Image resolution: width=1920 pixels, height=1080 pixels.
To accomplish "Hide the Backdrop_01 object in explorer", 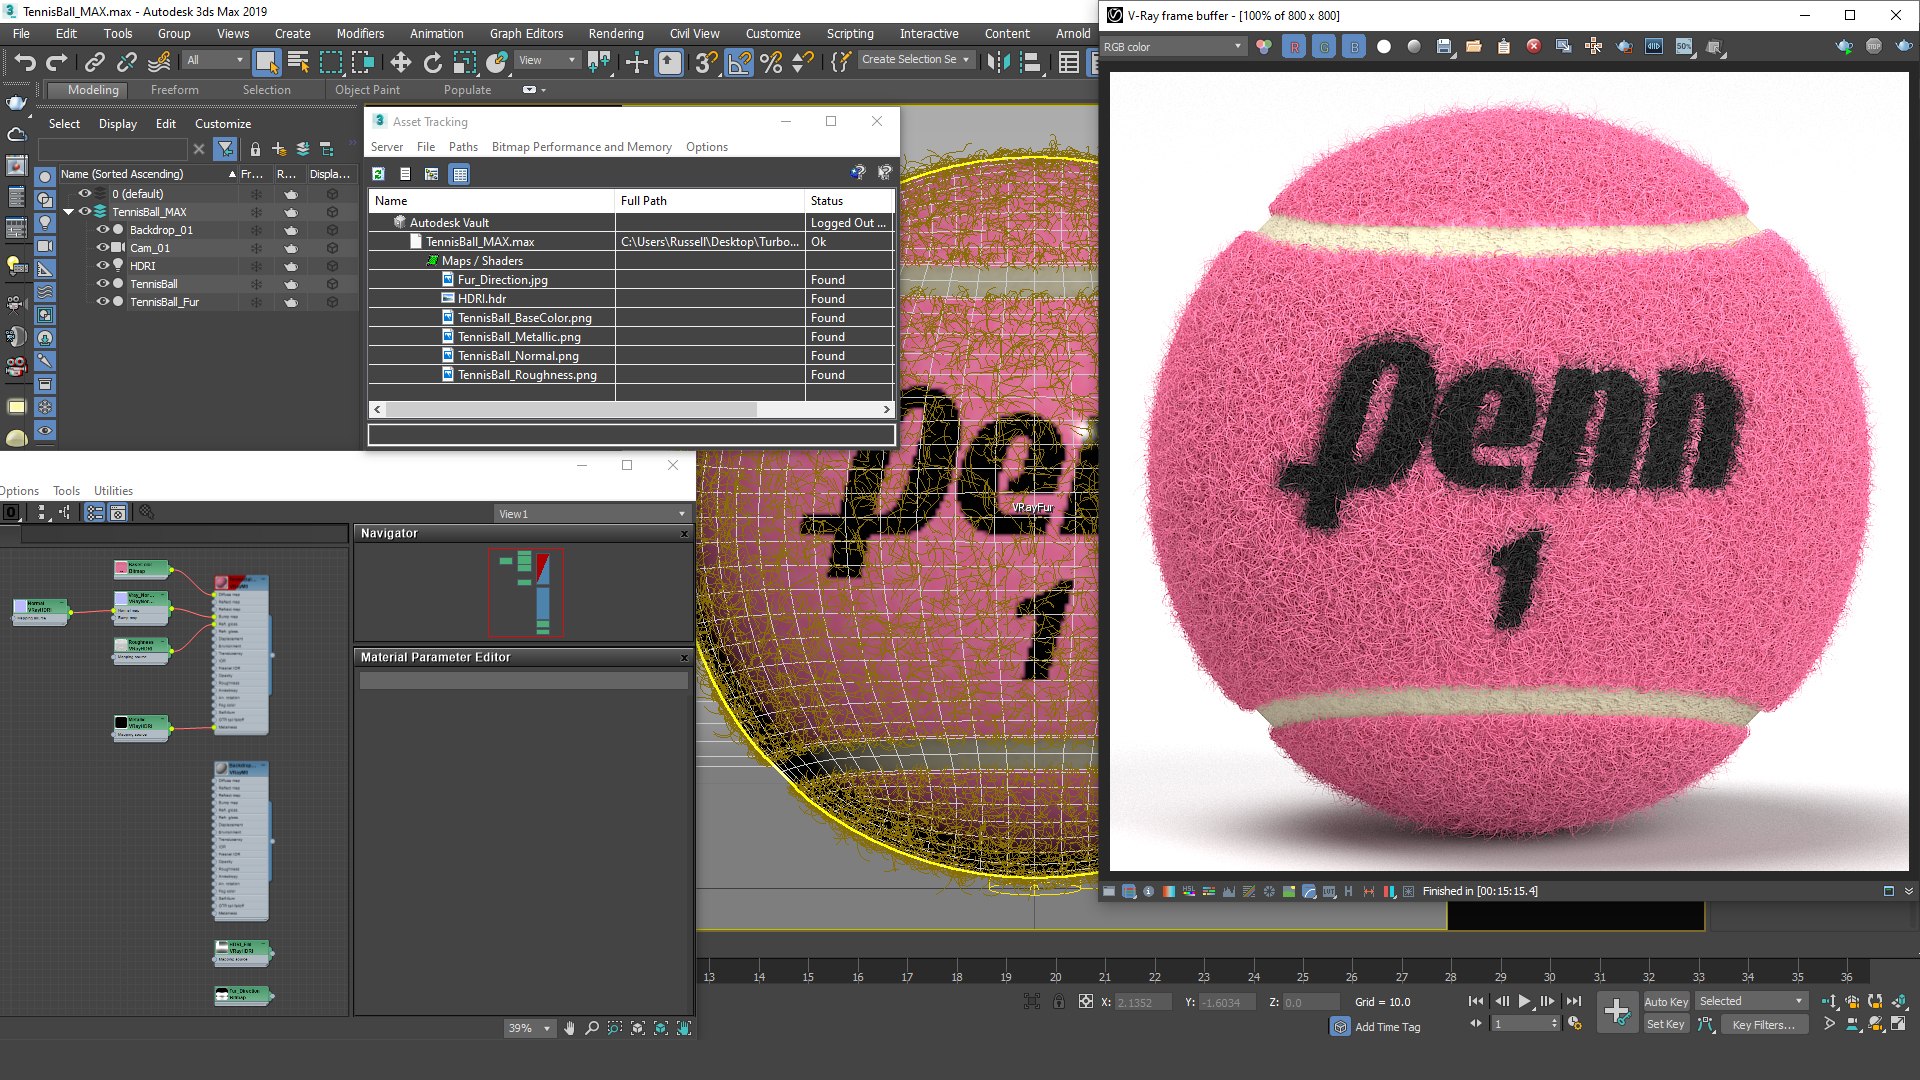I will pyautogui.click(x=102, y=230).
